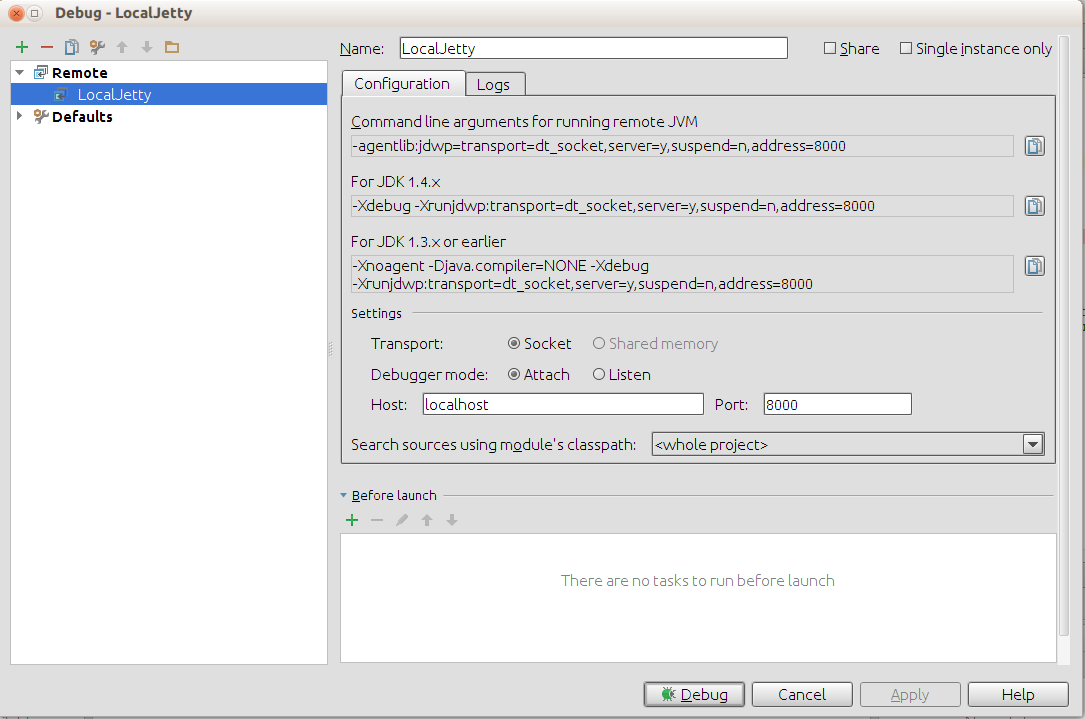
Task: Click the copy configuration icon in toolbar
Action: [71, 47]
